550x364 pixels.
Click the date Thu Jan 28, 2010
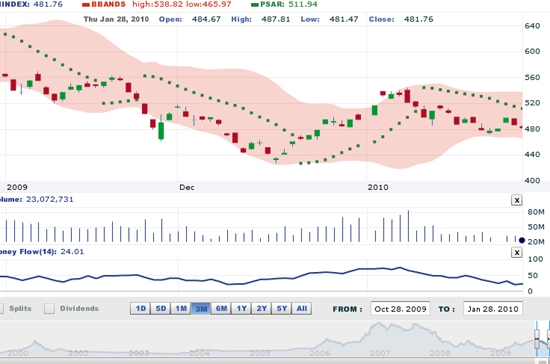pyautogui.click(x=116, y=19)
